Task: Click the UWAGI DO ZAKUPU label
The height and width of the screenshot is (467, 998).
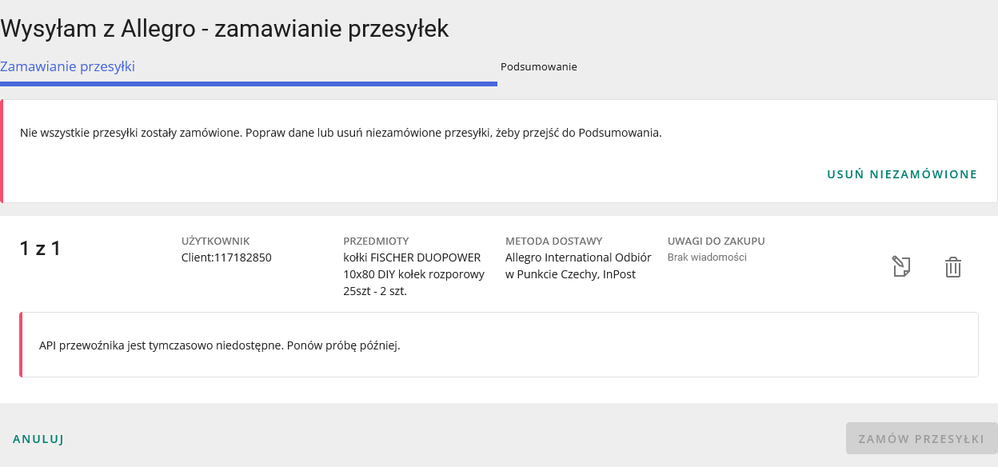Action: point(716,241)
